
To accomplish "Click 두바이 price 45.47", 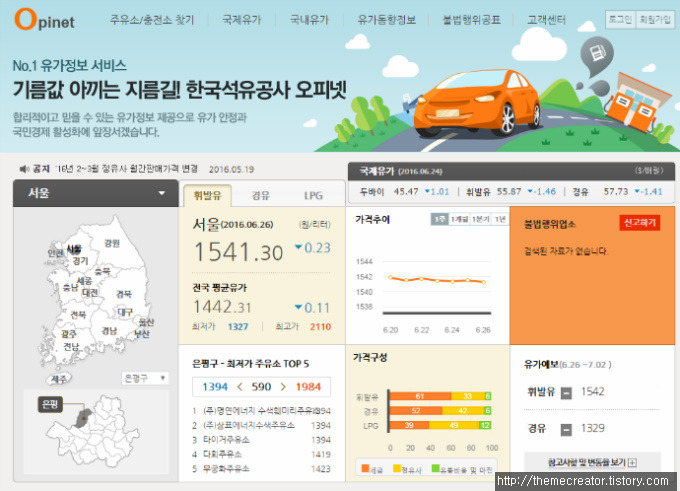I will 406,192.
